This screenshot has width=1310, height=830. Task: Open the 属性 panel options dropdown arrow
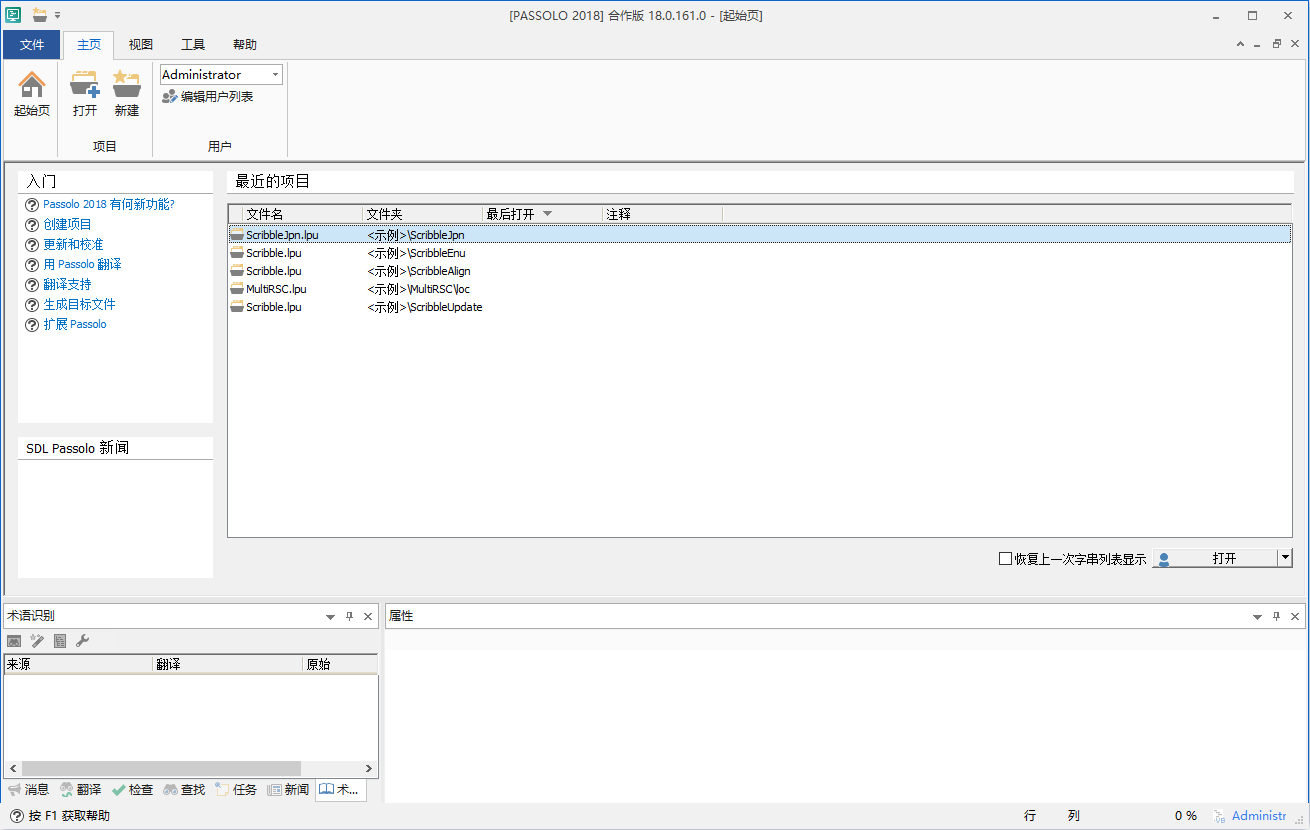[x=1258, y=617]
